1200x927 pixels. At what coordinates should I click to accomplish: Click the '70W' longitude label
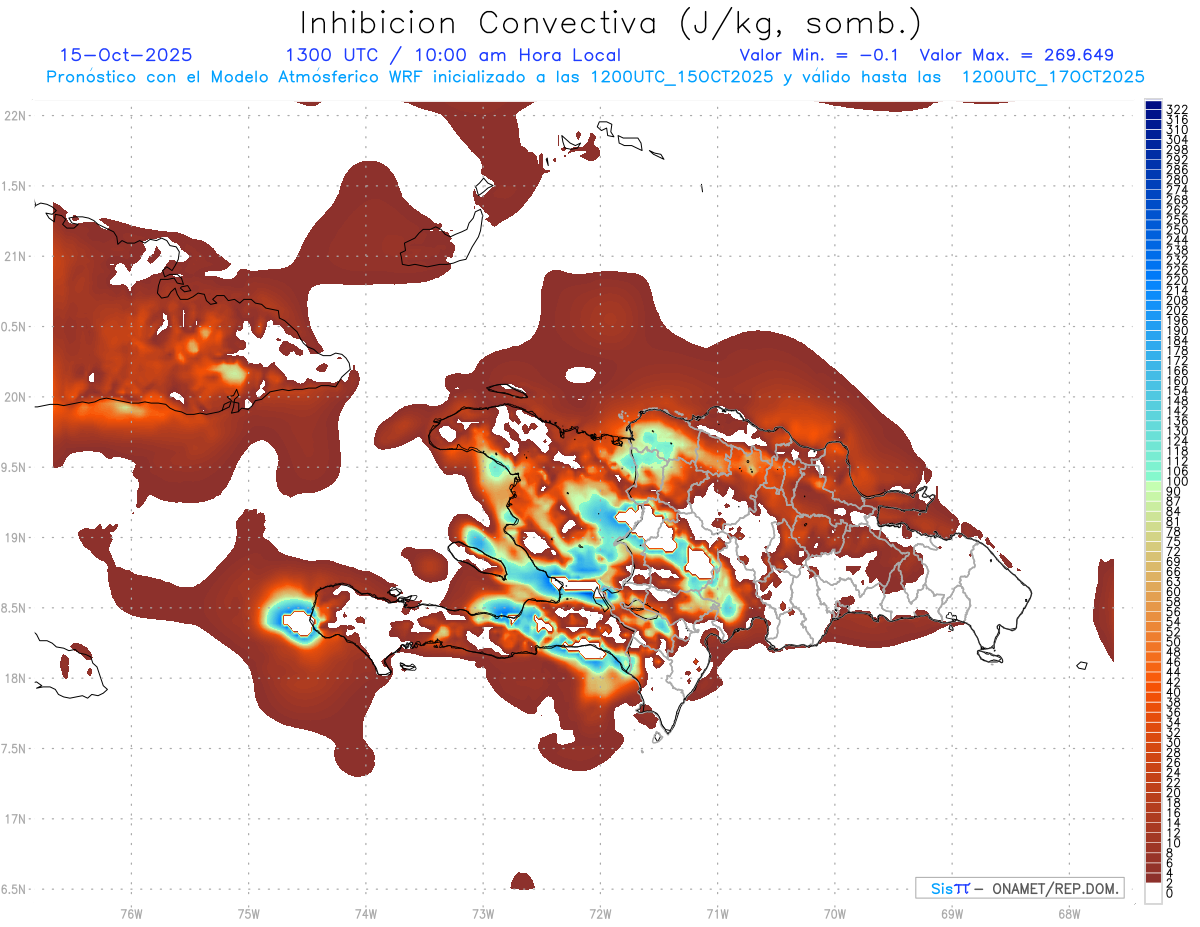pos(835,913)
